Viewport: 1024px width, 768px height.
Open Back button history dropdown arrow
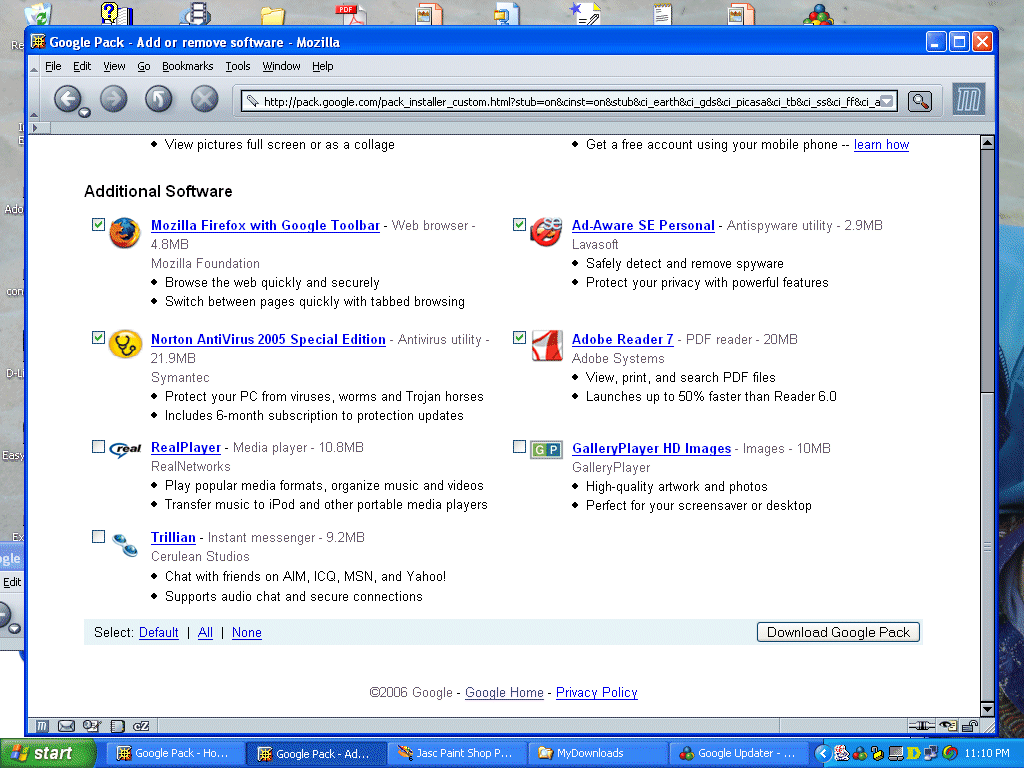pyautogui.click(x=84, y=113)
